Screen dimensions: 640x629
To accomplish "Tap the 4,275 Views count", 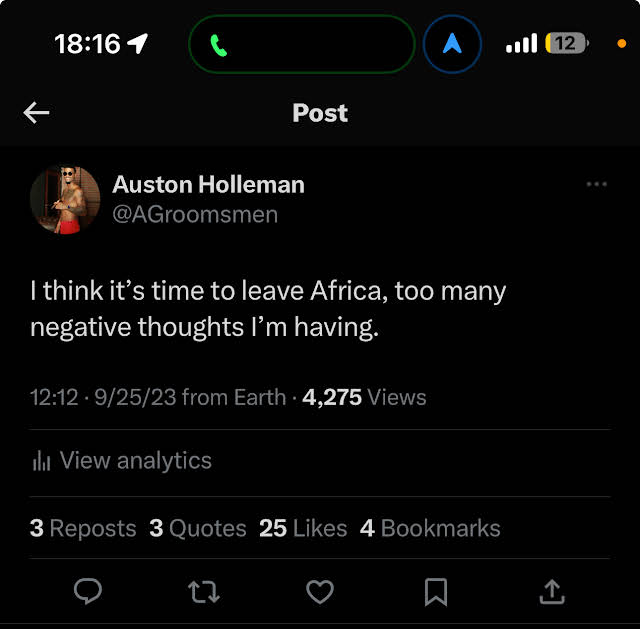I will [364, 397].
